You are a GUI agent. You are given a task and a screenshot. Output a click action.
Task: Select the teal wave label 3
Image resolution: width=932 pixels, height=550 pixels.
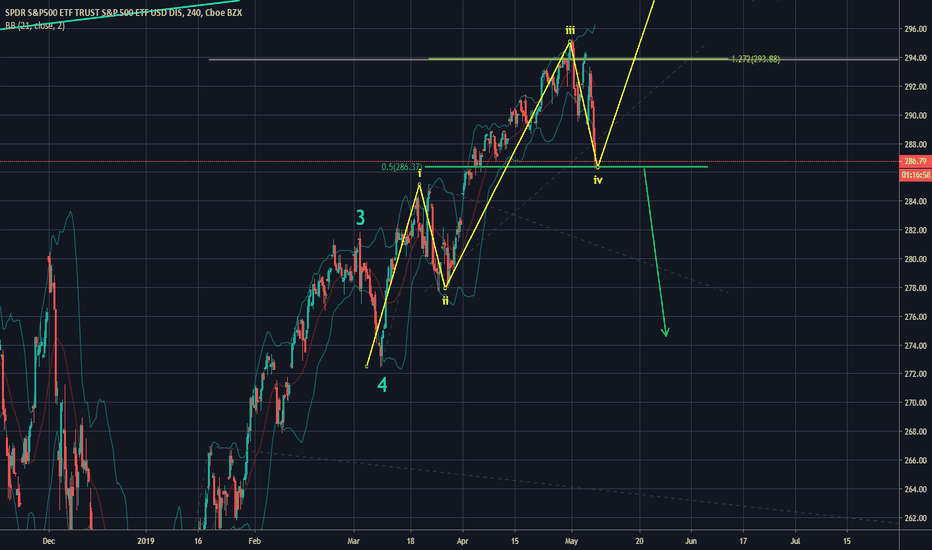coord(360,218)
